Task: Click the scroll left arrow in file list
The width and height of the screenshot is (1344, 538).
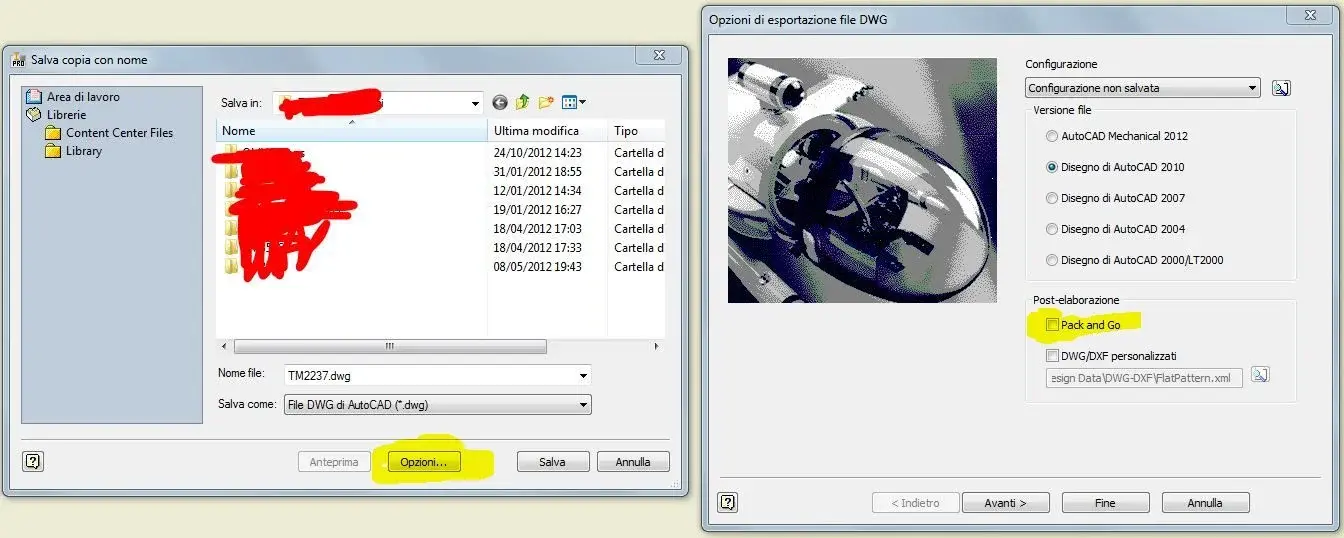Action: [x=225, y=346]
